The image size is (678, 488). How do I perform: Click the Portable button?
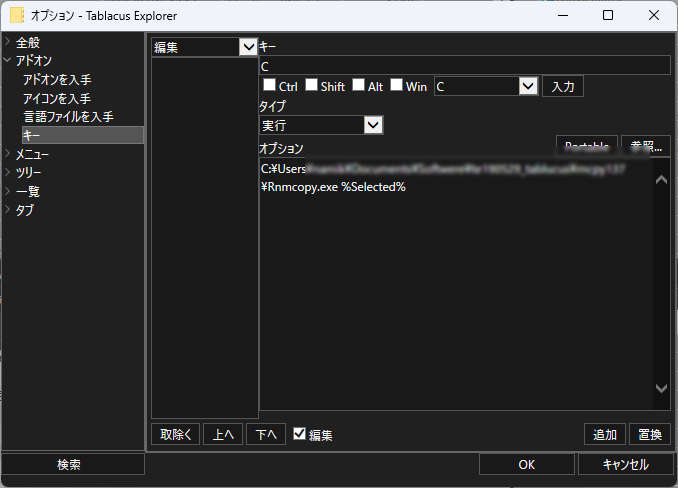point(587,146)
